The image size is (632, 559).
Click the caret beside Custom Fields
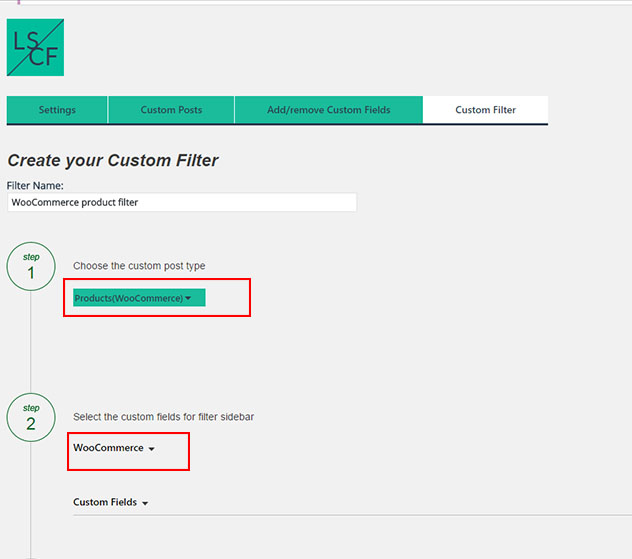tap(145, 503)
